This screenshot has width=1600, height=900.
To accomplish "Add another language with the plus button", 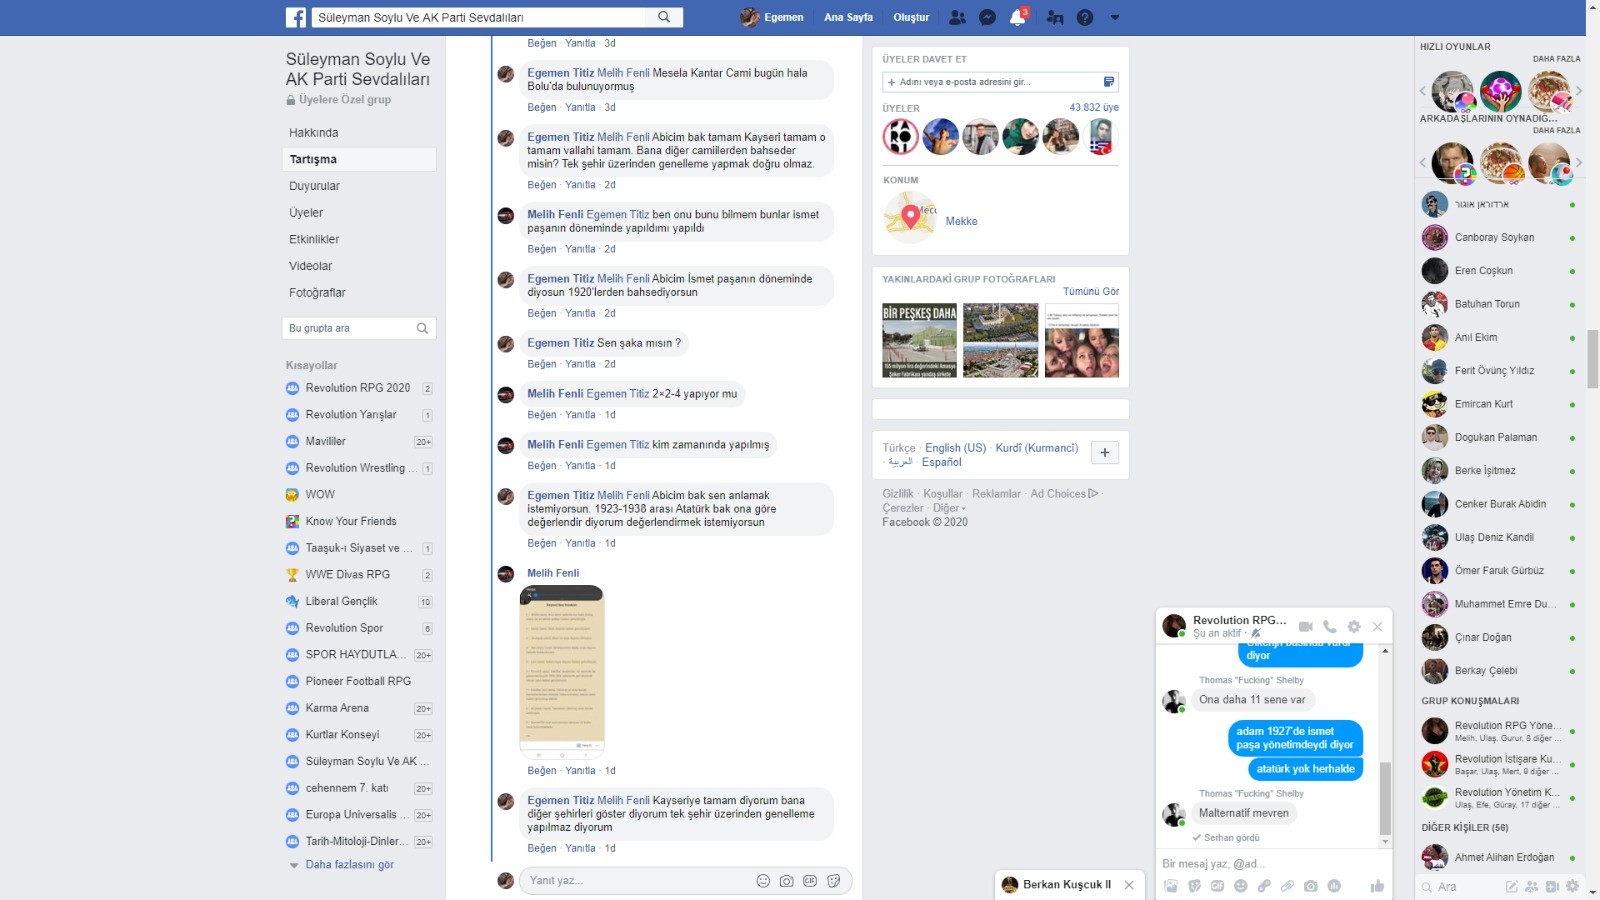I will pyautogui.click(x=1105, y=453).
